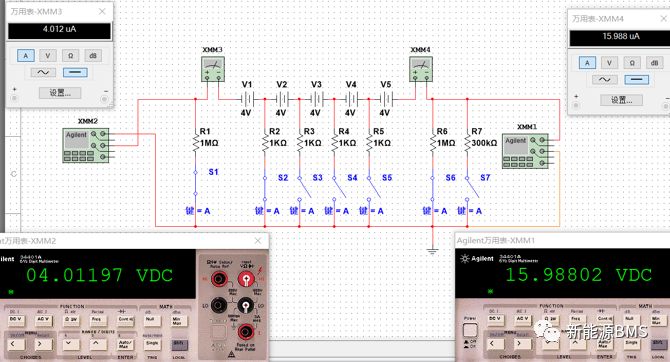Screen dimensions: 670x362
Task: Click DC V button on Agilent XMM2 panel
Action: point(15,320)
